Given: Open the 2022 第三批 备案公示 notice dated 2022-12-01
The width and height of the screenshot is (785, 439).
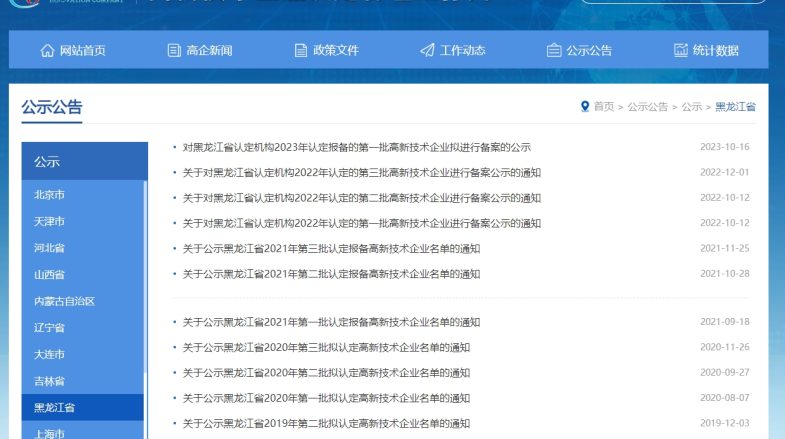Looking at the screenshot, I should 361,172.
